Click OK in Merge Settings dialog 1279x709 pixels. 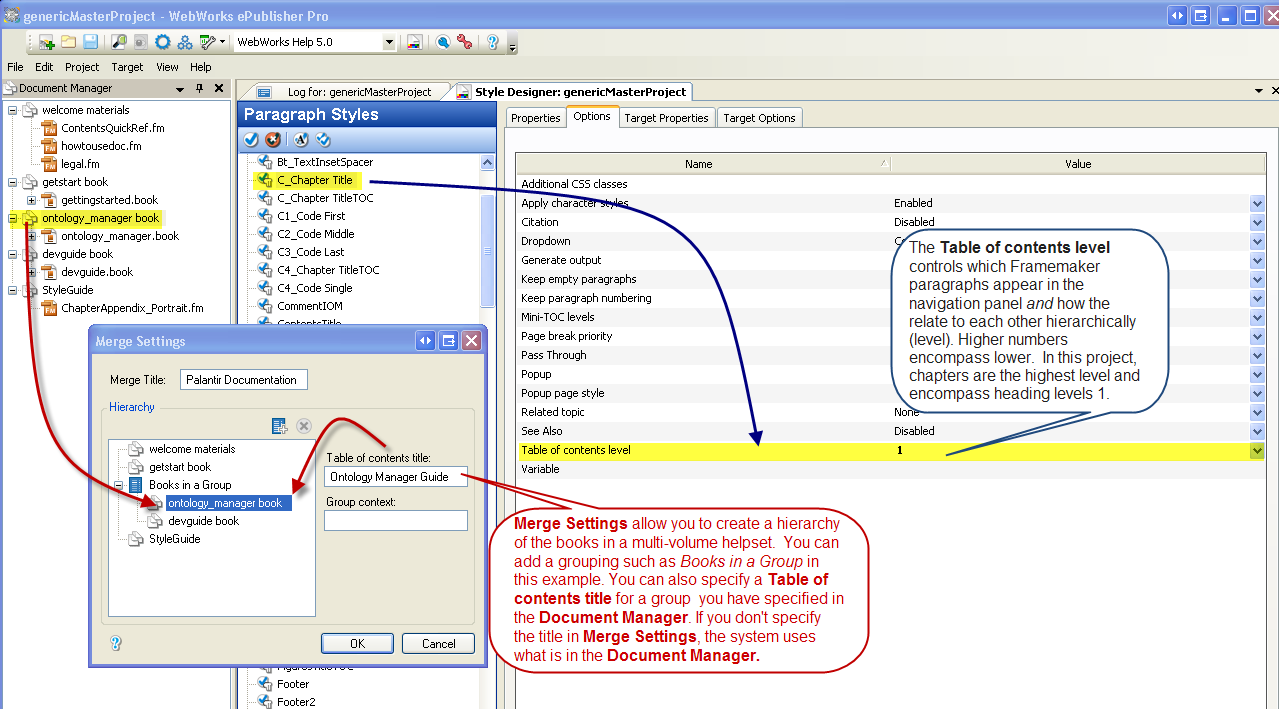pyautogui.click(x=357, y=643)
